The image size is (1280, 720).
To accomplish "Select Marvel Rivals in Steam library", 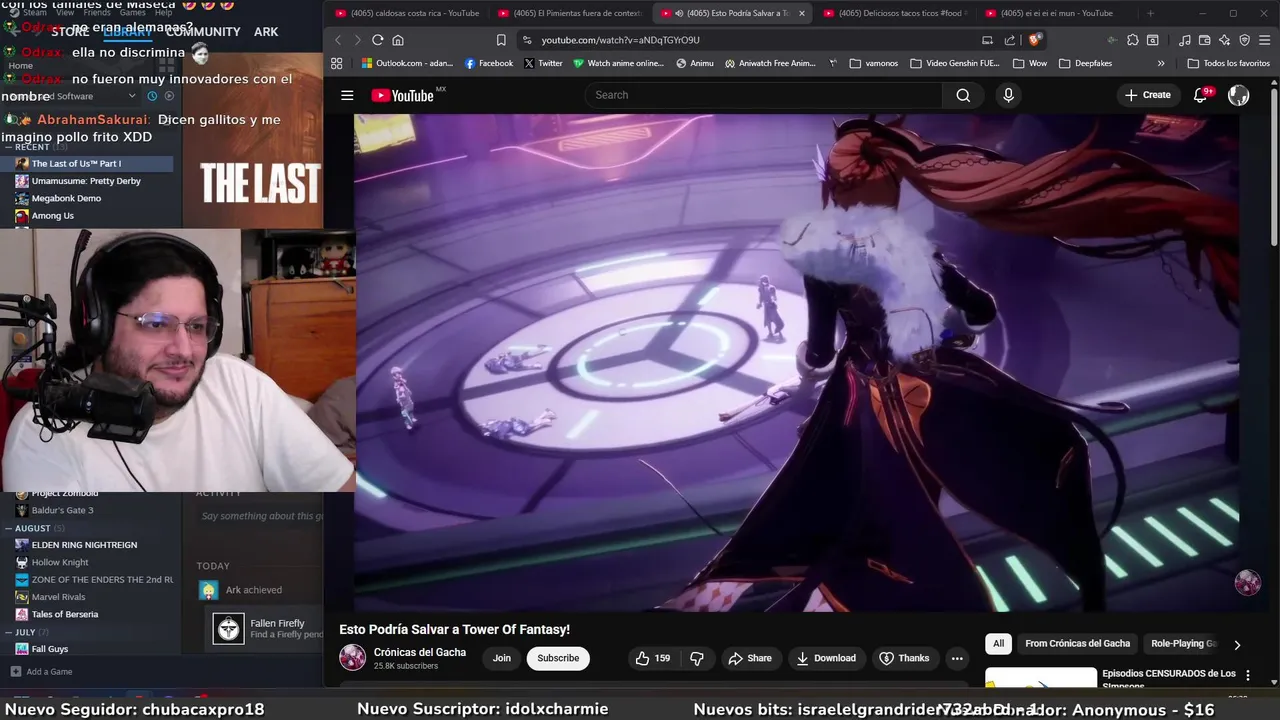I will click(58, 597).
